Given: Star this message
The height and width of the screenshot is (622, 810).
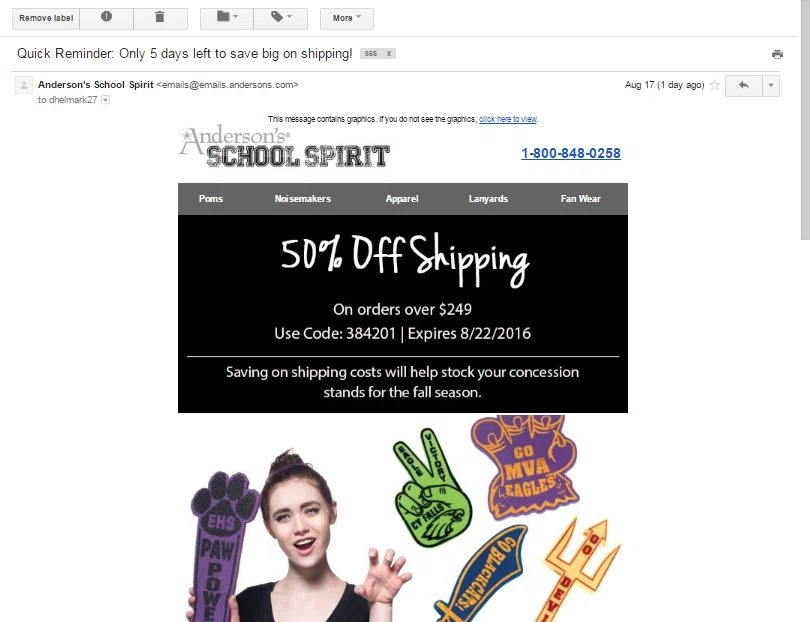Looking at the screenshot, I should tap(714, 85).
